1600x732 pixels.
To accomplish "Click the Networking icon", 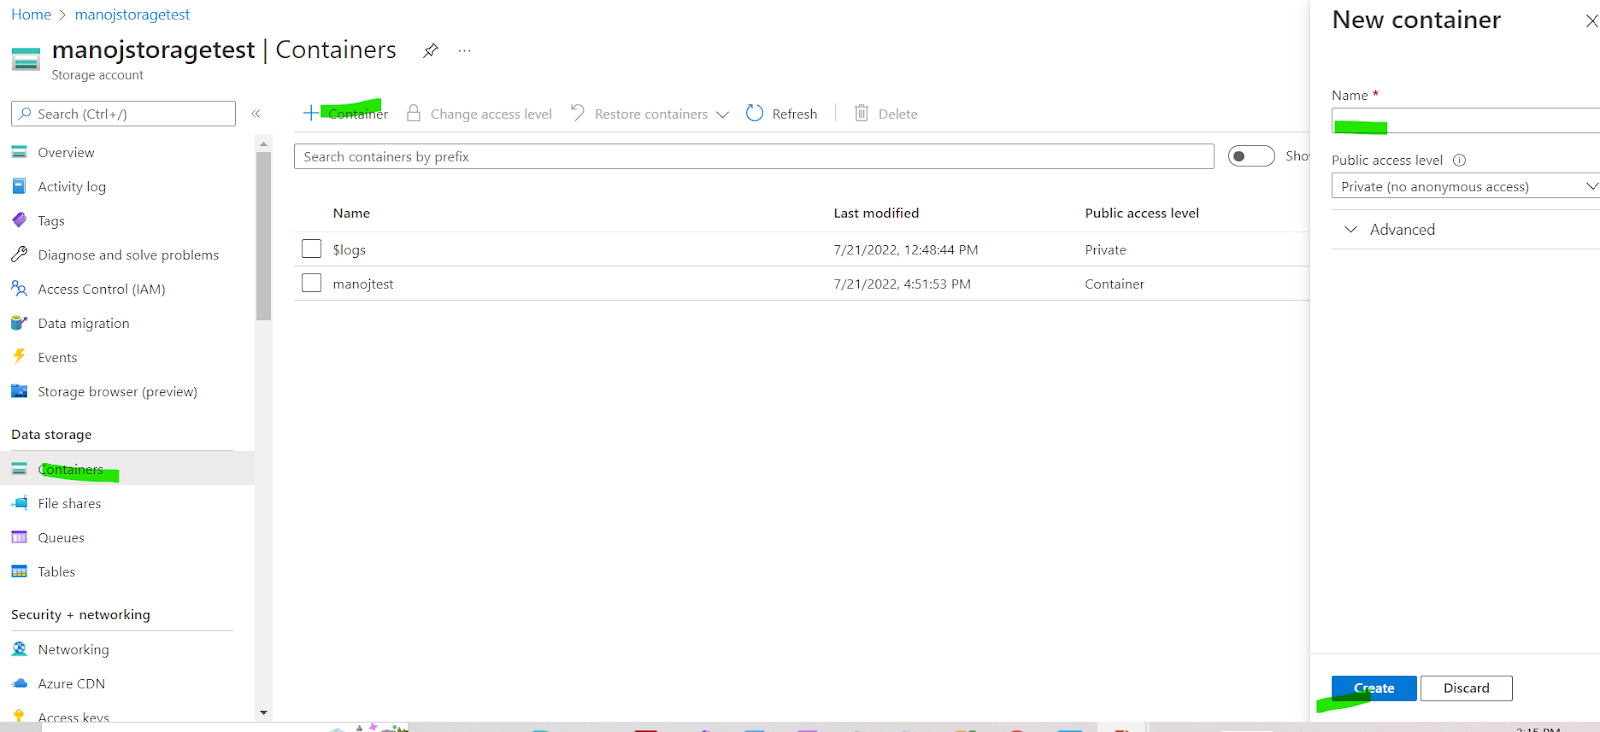I will point(19,649).
